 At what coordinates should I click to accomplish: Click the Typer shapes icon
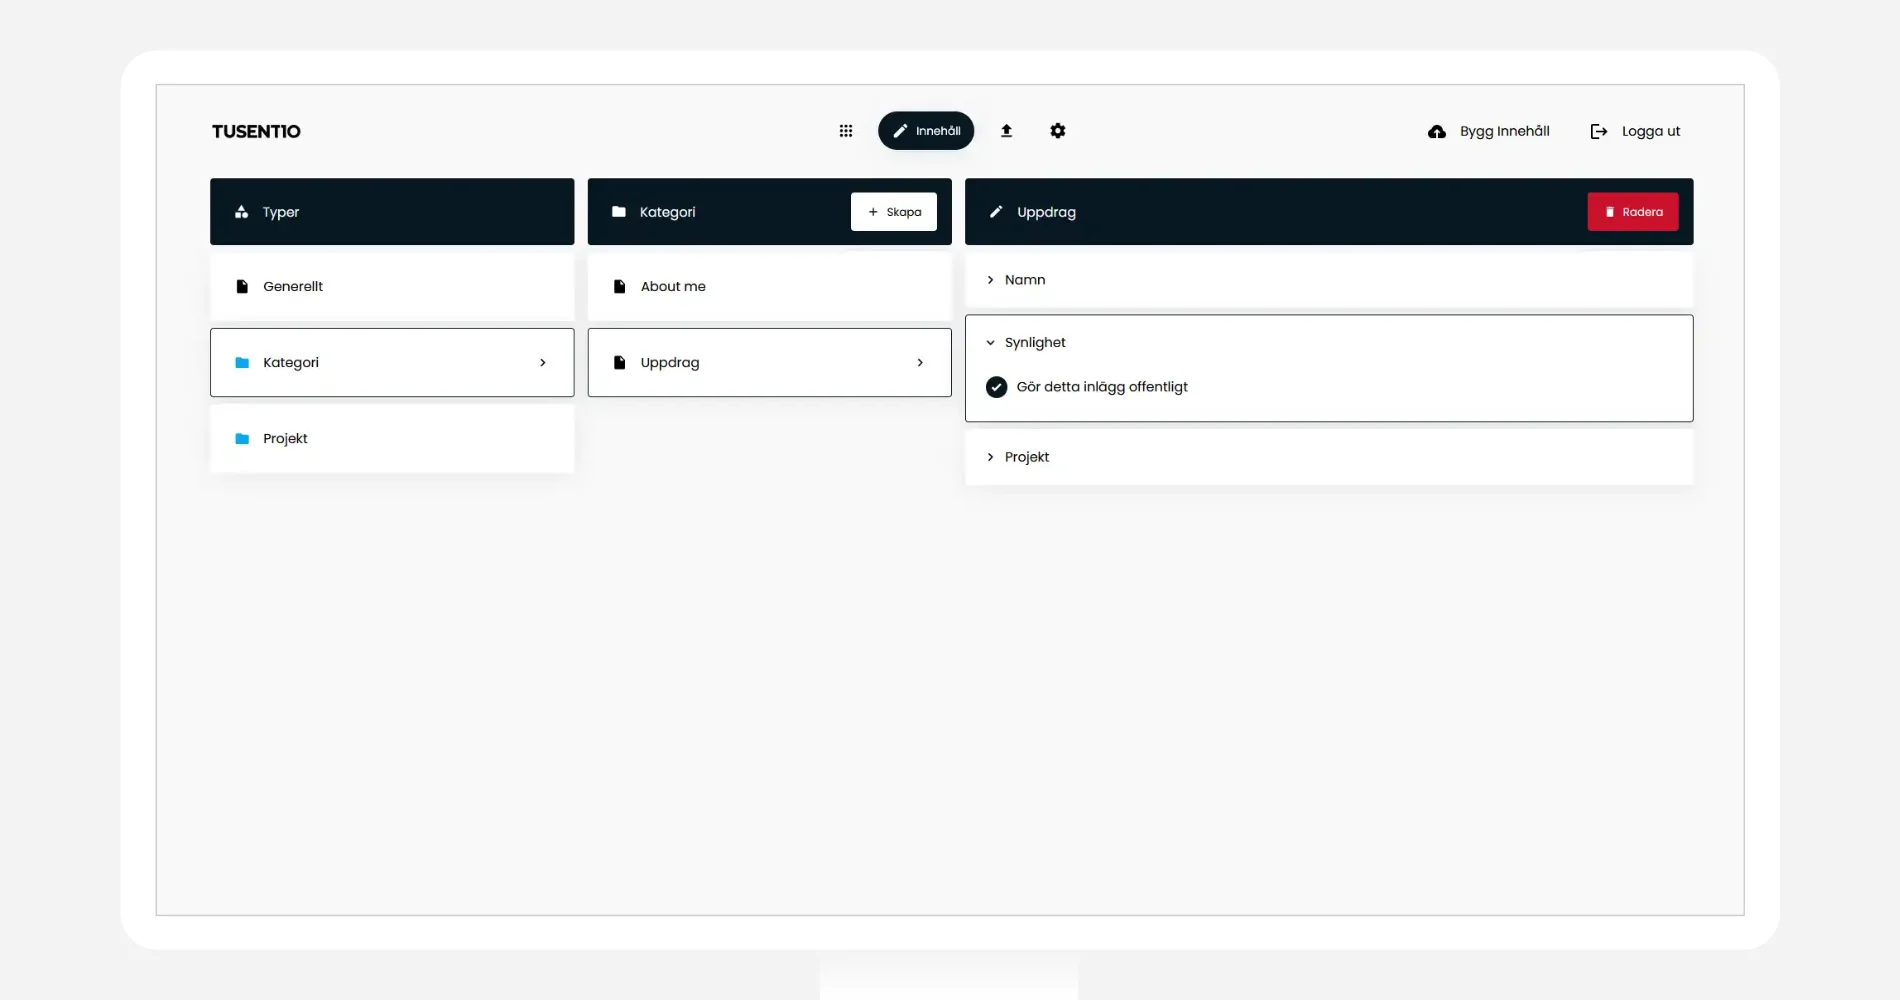coord(241,212)
